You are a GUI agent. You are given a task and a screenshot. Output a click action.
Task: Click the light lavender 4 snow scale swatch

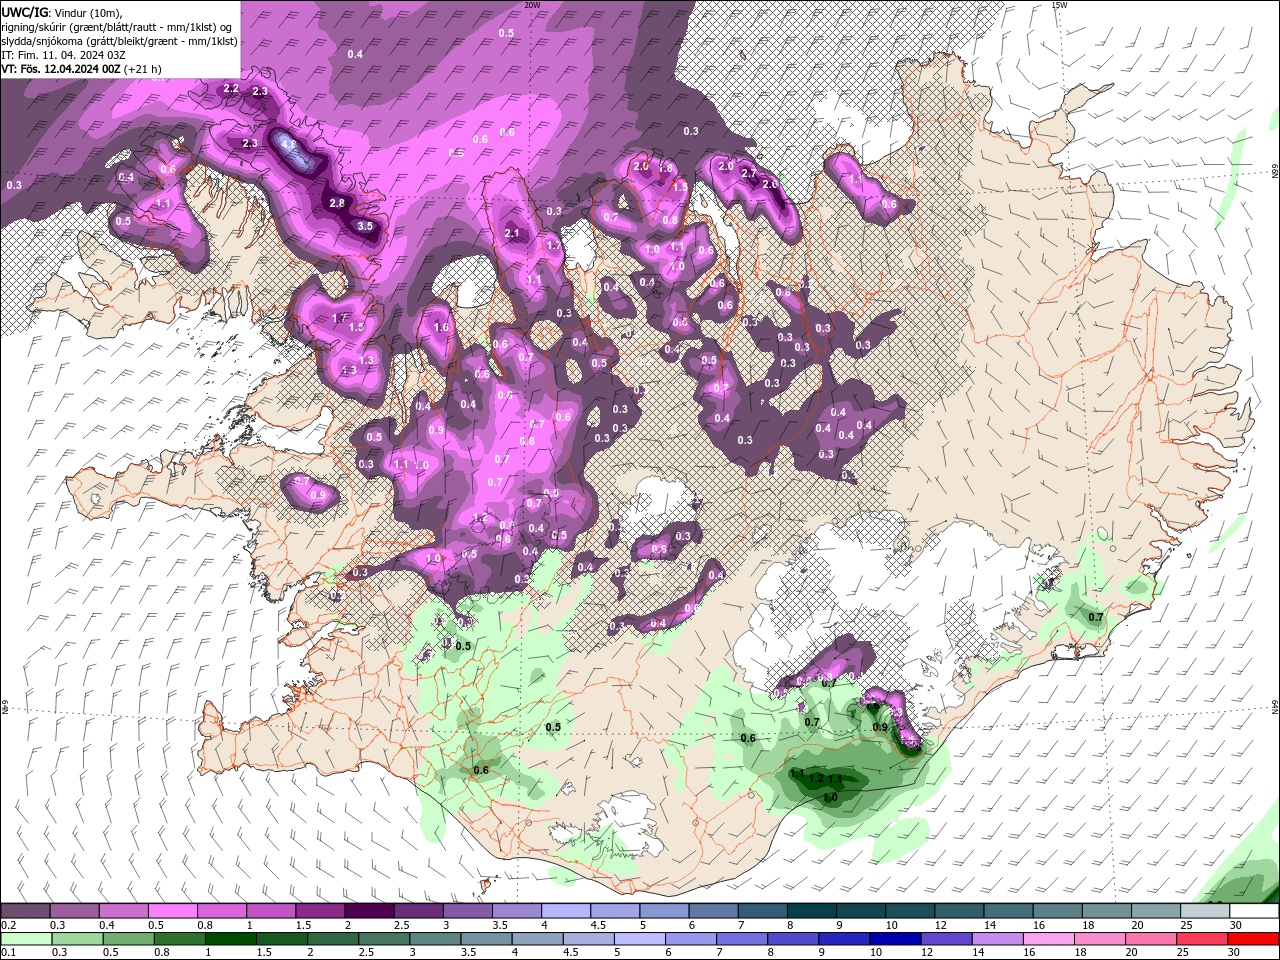(x=566, y=911)
